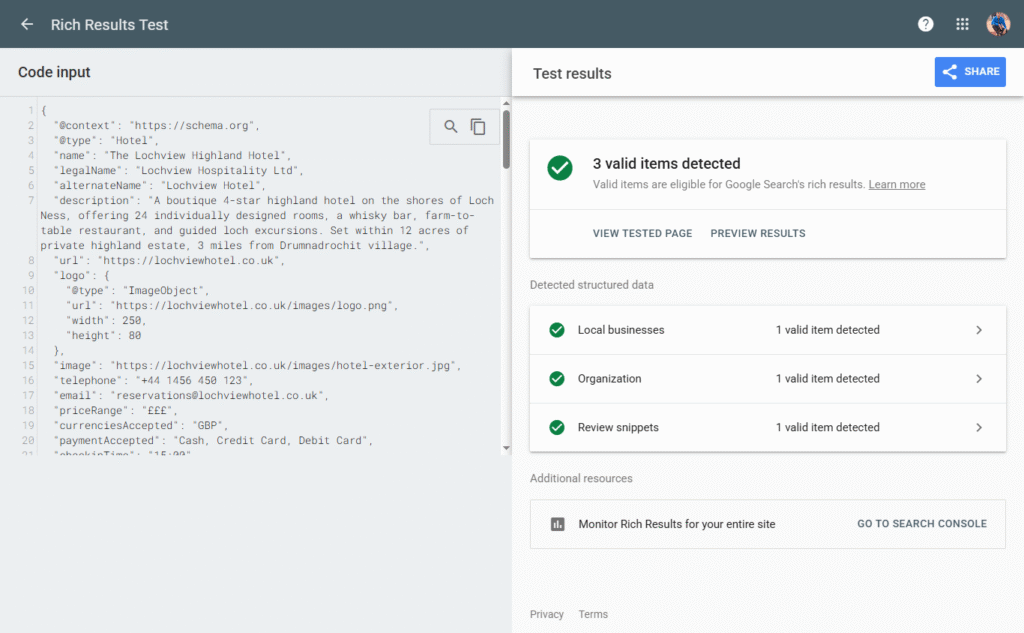This screenshot has height=633, width=1024.
Task: Click the "Organization" label
Action: [609, 379]
